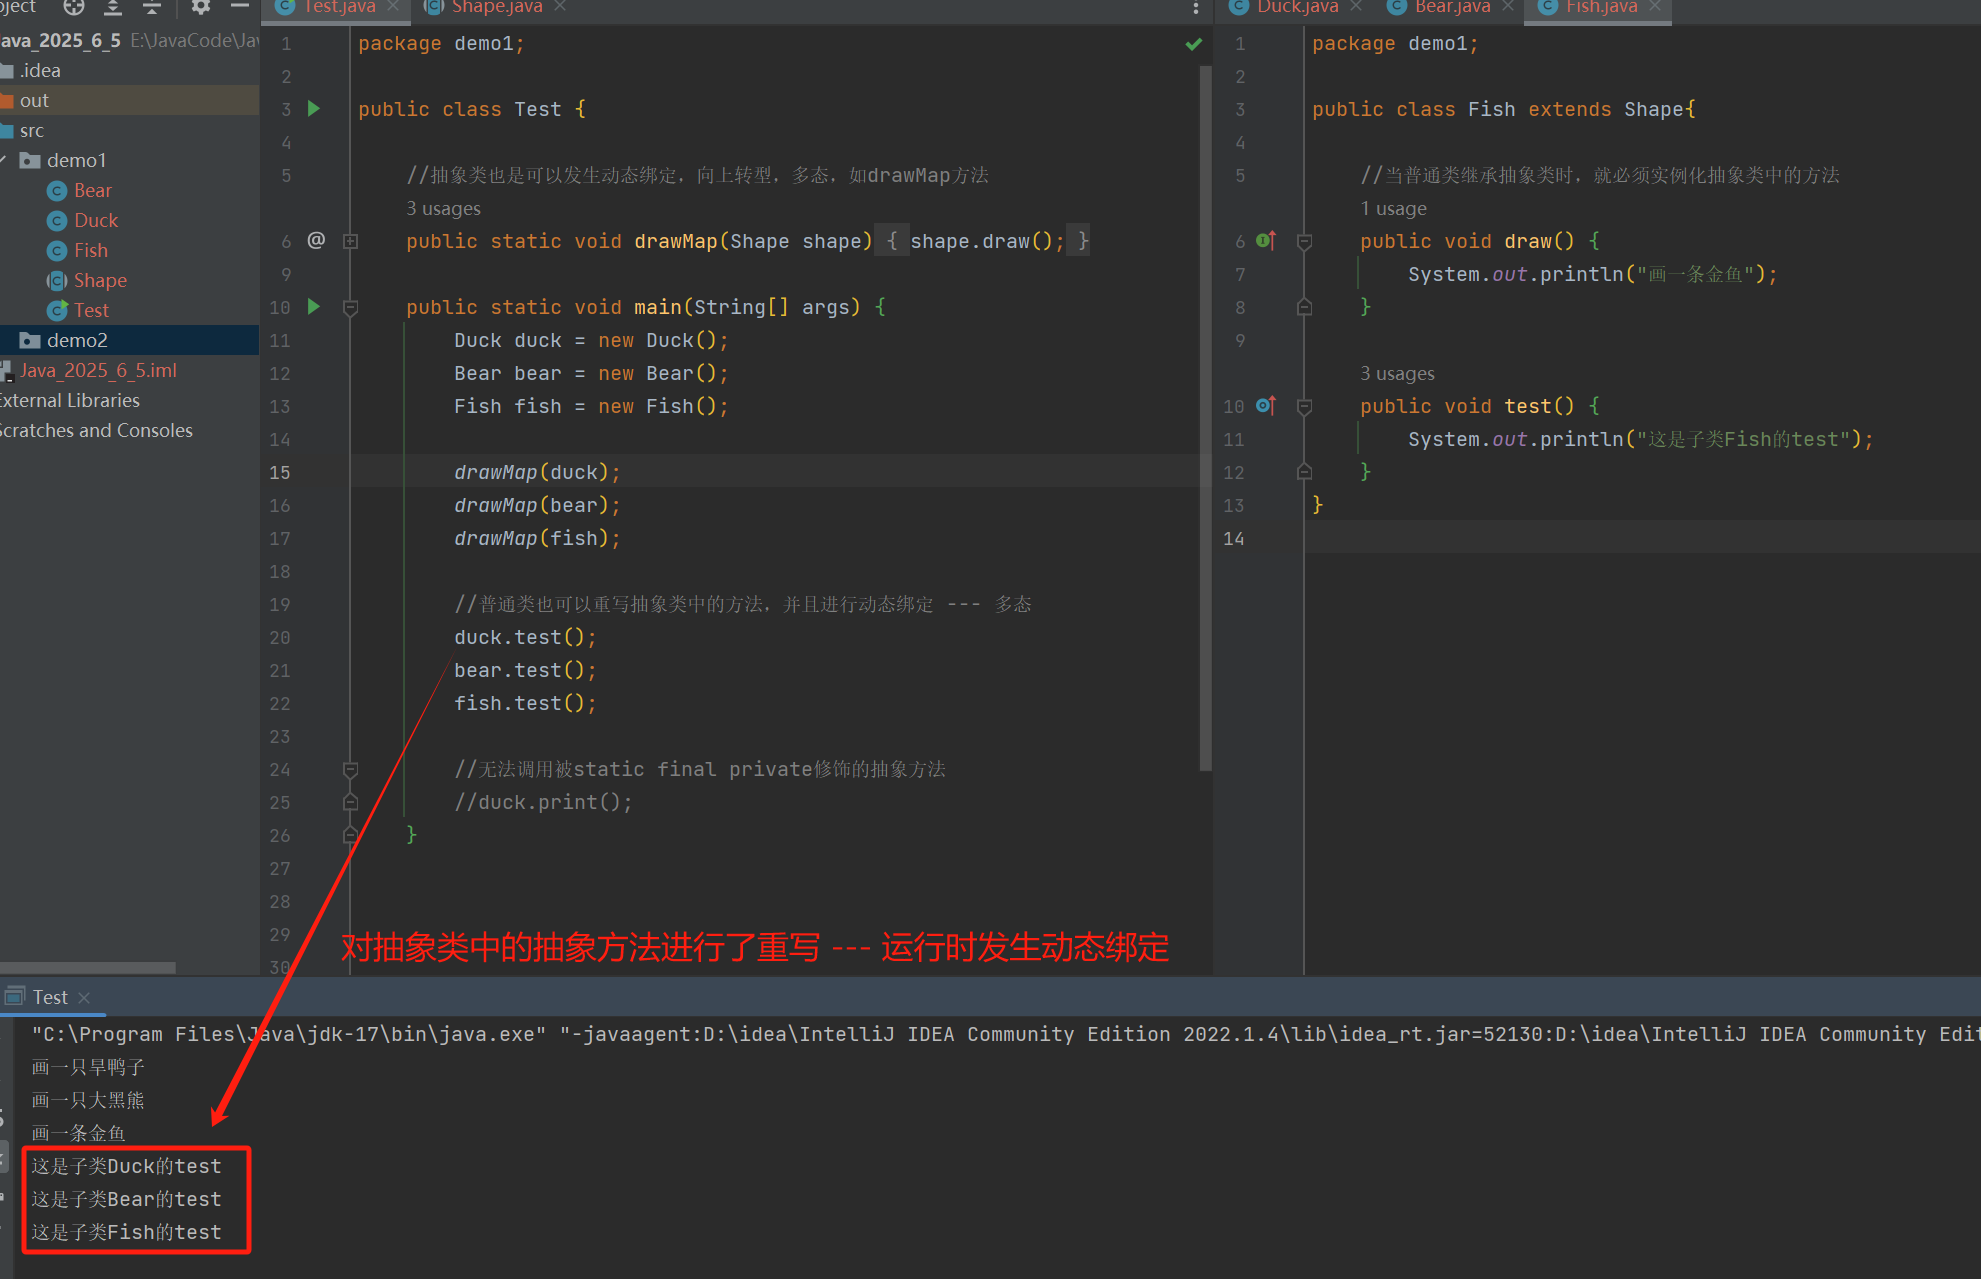Click the locate-file crosshair icon in Project panel
This screenshot has width=1981, height=1279.
74,7
